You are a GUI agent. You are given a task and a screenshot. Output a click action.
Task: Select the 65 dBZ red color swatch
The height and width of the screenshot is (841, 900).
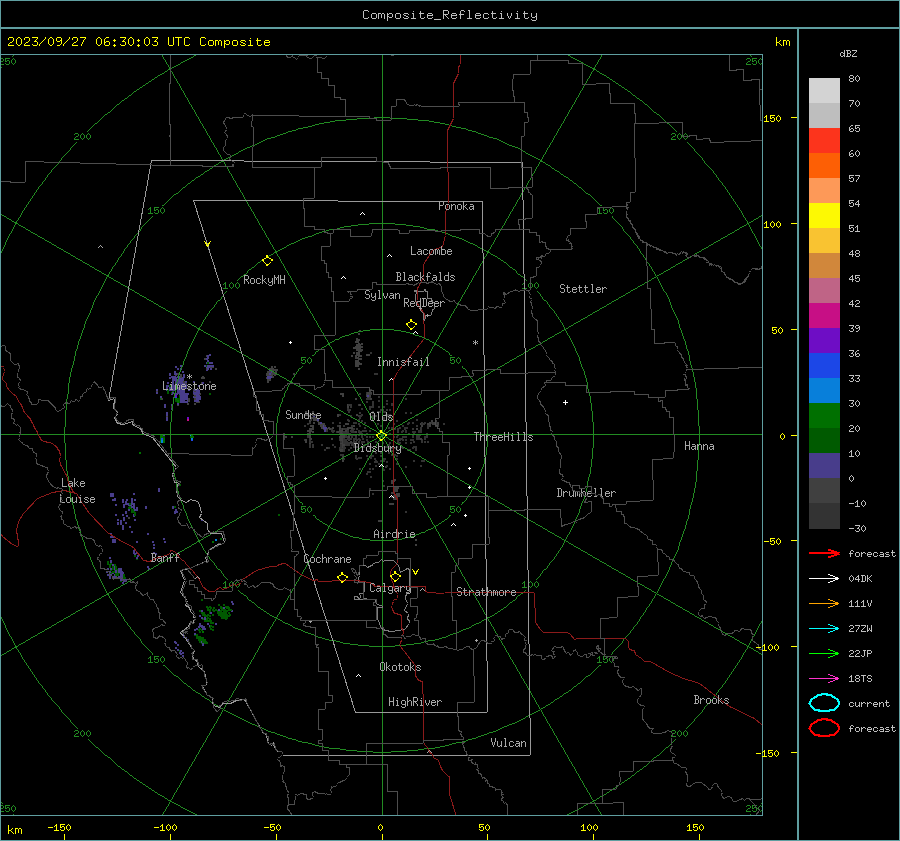click(x=824, y=141)
